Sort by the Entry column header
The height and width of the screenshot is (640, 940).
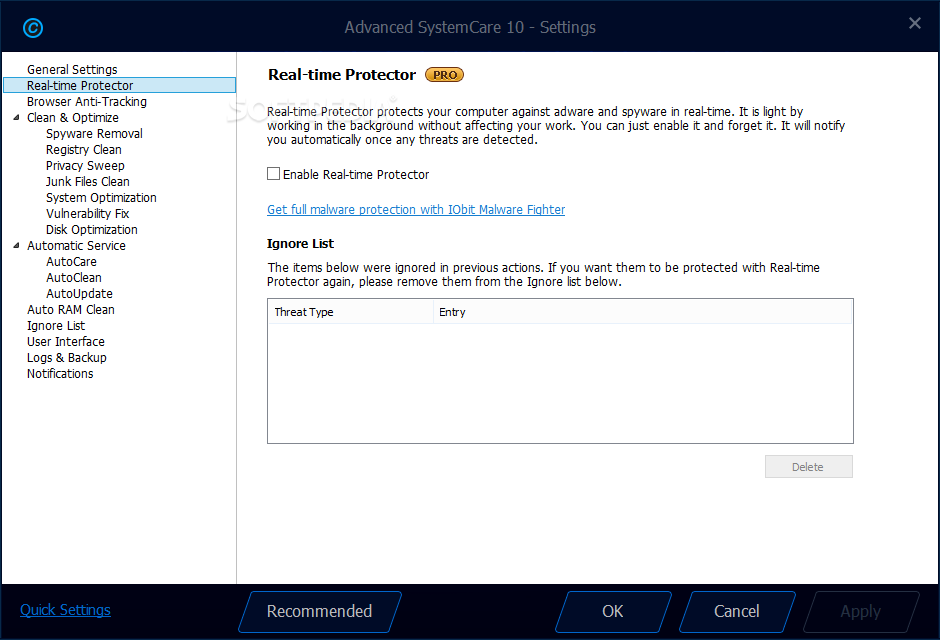(x=642, y=312)
